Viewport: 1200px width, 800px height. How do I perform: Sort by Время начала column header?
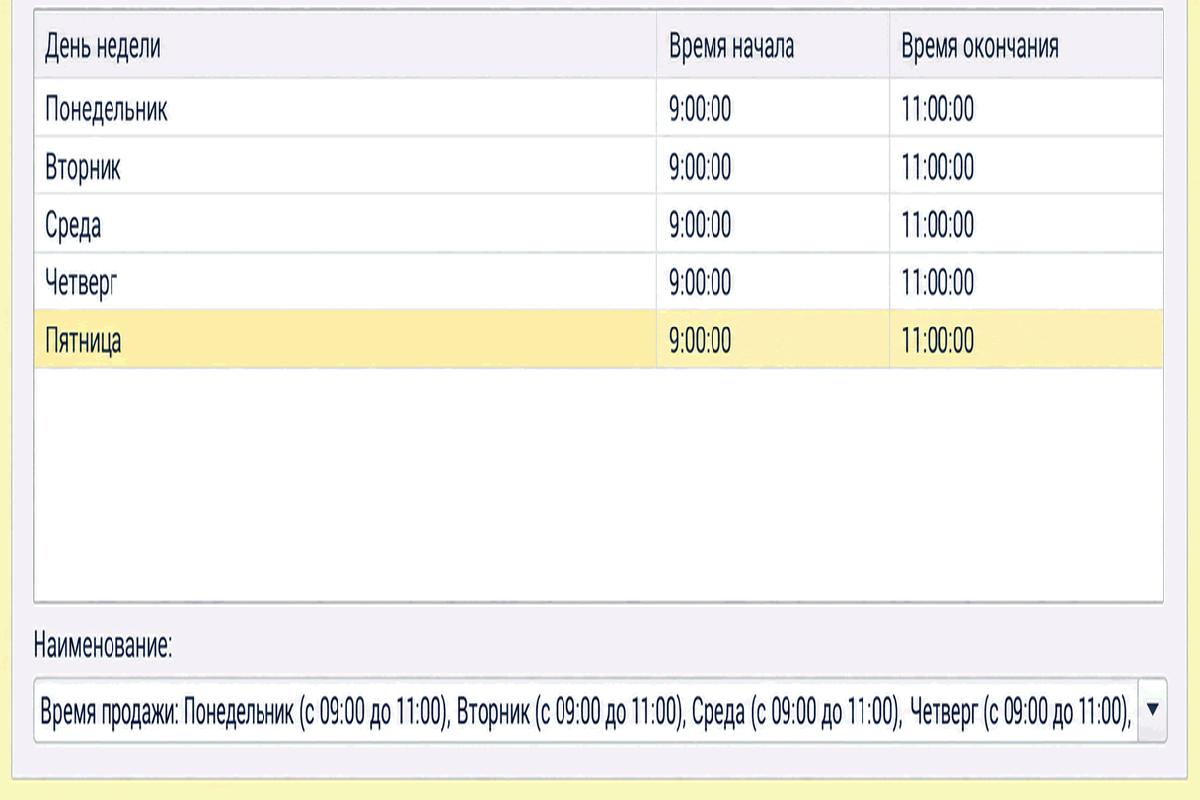click(773, 47)
